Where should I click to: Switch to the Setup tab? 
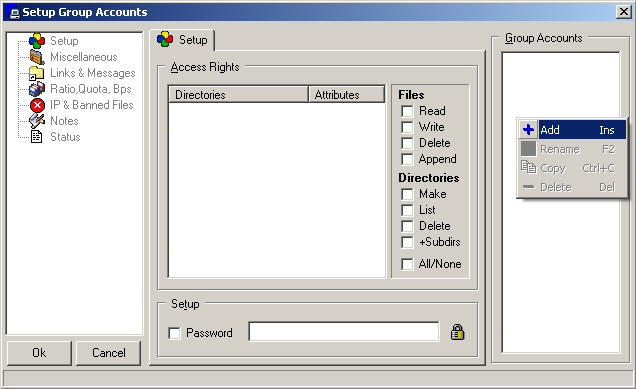tap(183, 40)
